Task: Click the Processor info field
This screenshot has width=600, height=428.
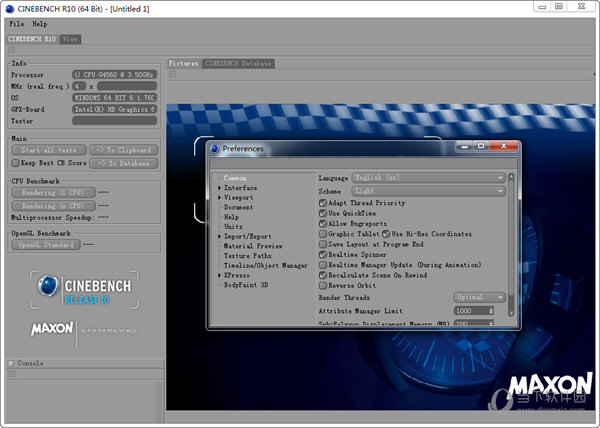Action: pos(114,75)
